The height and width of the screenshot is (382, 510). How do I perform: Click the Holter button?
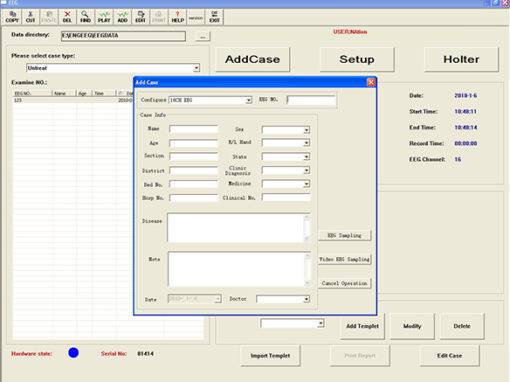coord(461,59)
